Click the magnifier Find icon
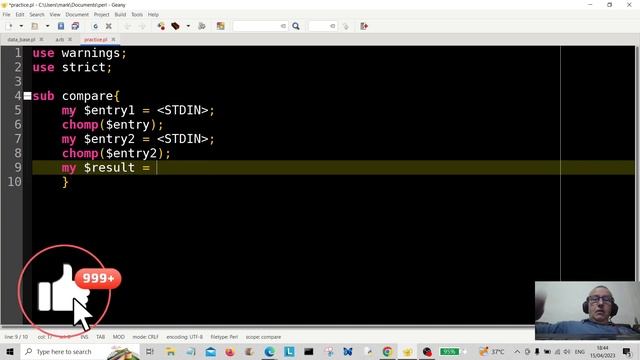 (x=296, y=26)
